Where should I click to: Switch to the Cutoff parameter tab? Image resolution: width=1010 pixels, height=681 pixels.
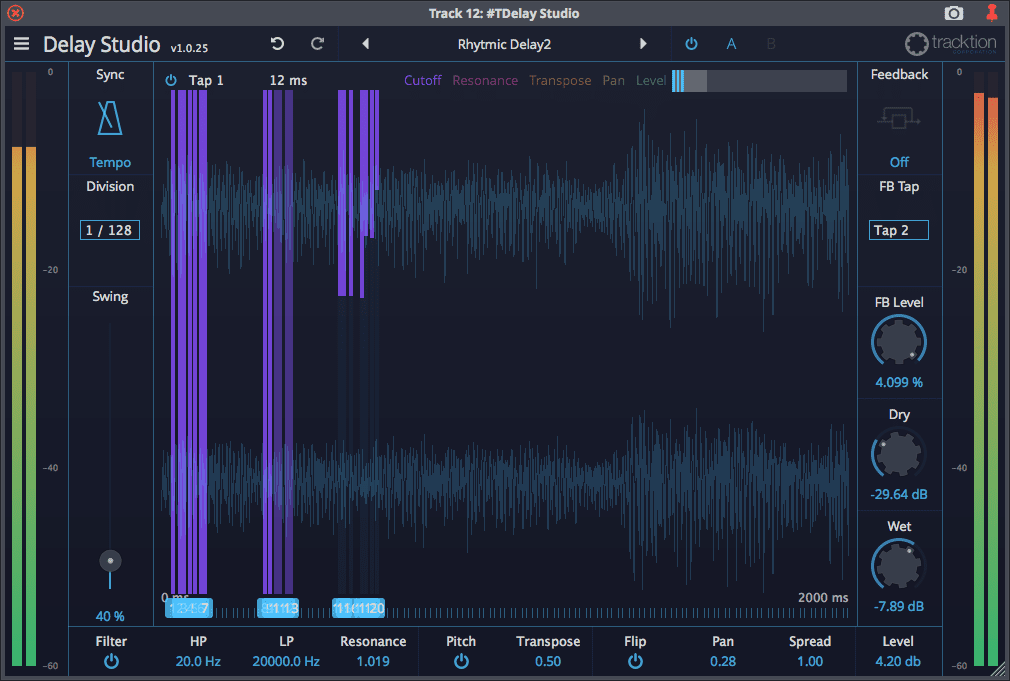(422, 80)
